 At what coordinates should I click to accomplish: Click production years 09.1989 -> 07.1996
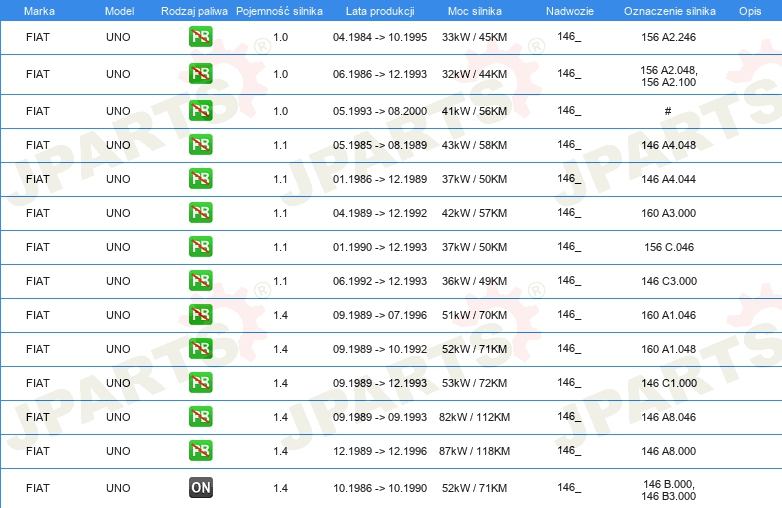tap(380, 315)
